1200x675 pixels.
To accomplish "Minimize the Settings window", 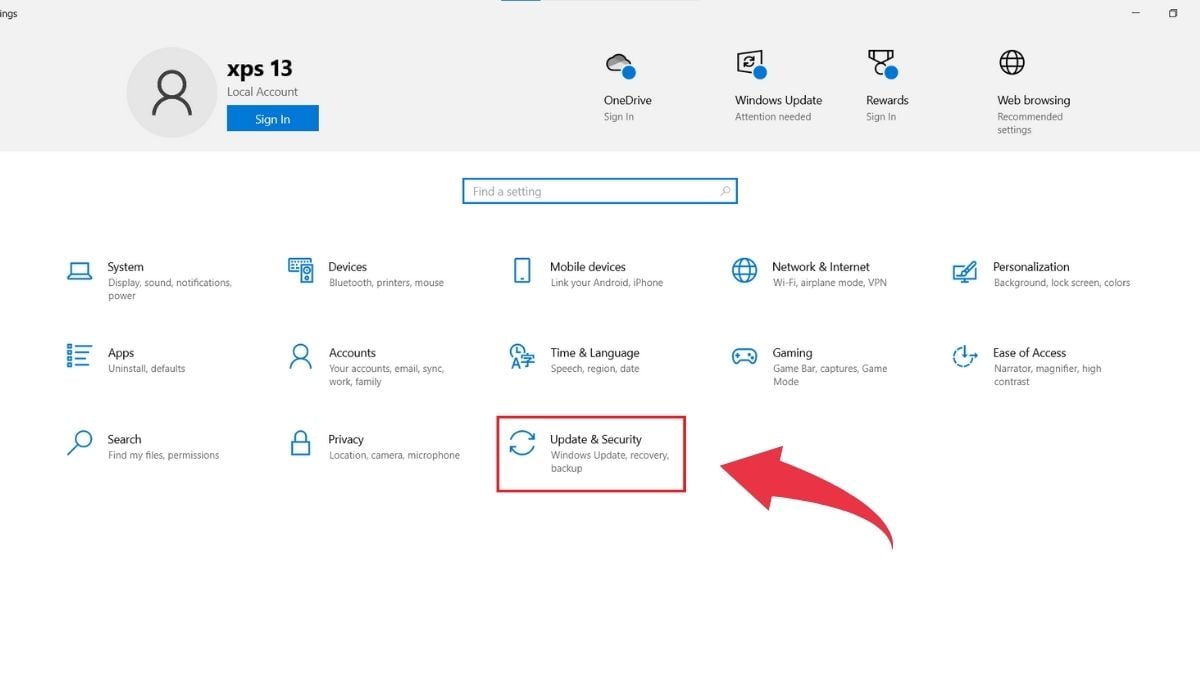I will (x=1135, y=13).
